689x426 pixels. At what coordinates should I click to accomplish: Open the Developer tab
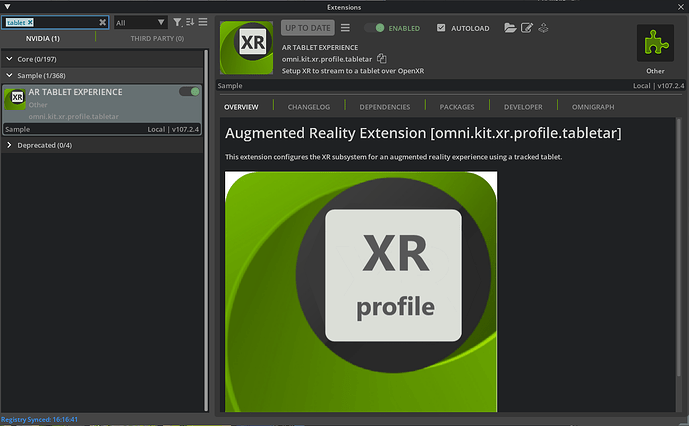click(523, 107)
